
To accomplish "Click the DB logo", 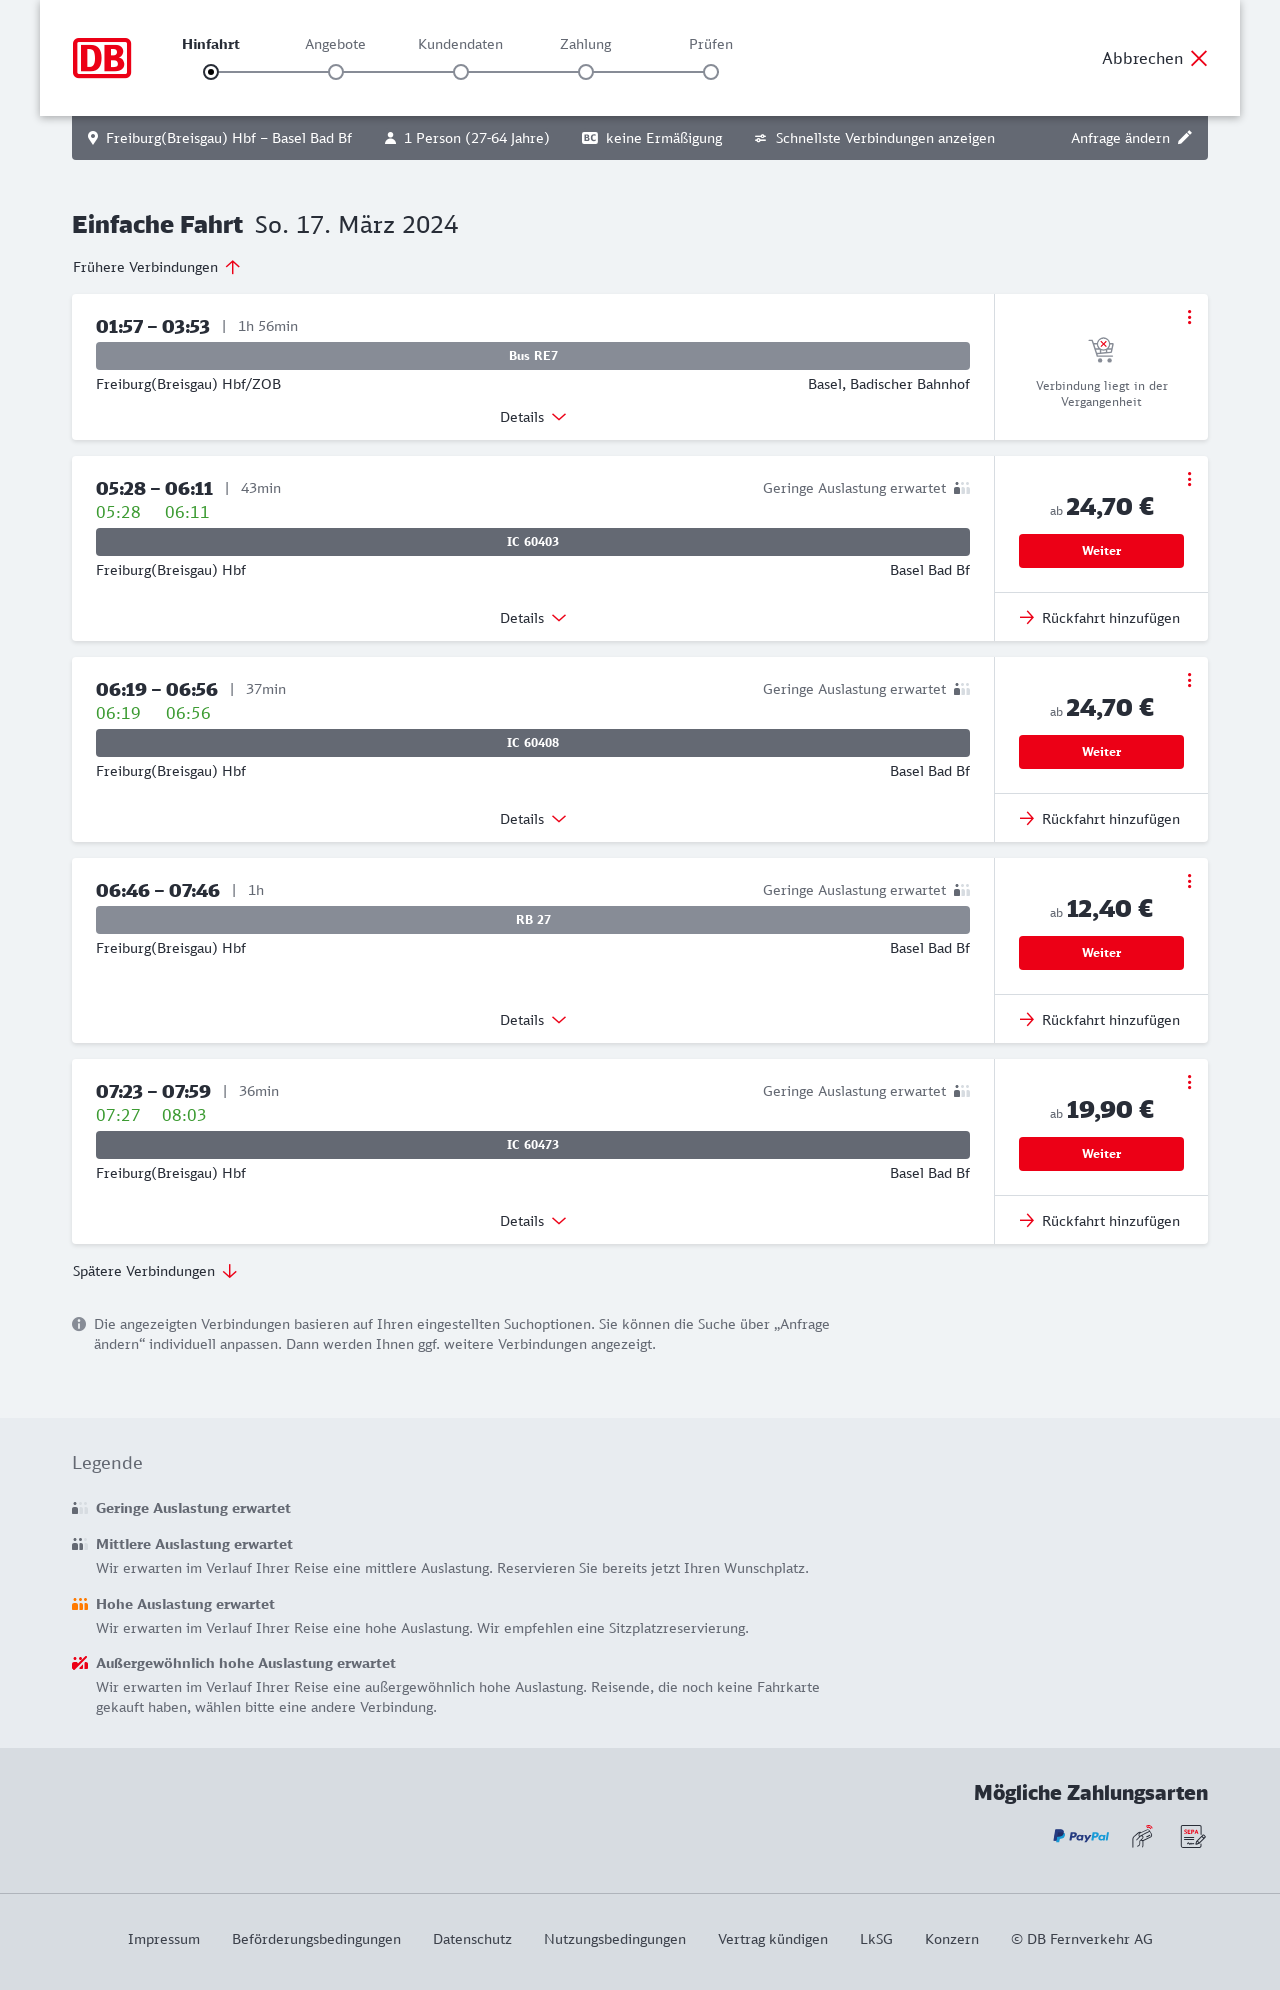I will 102,58.
